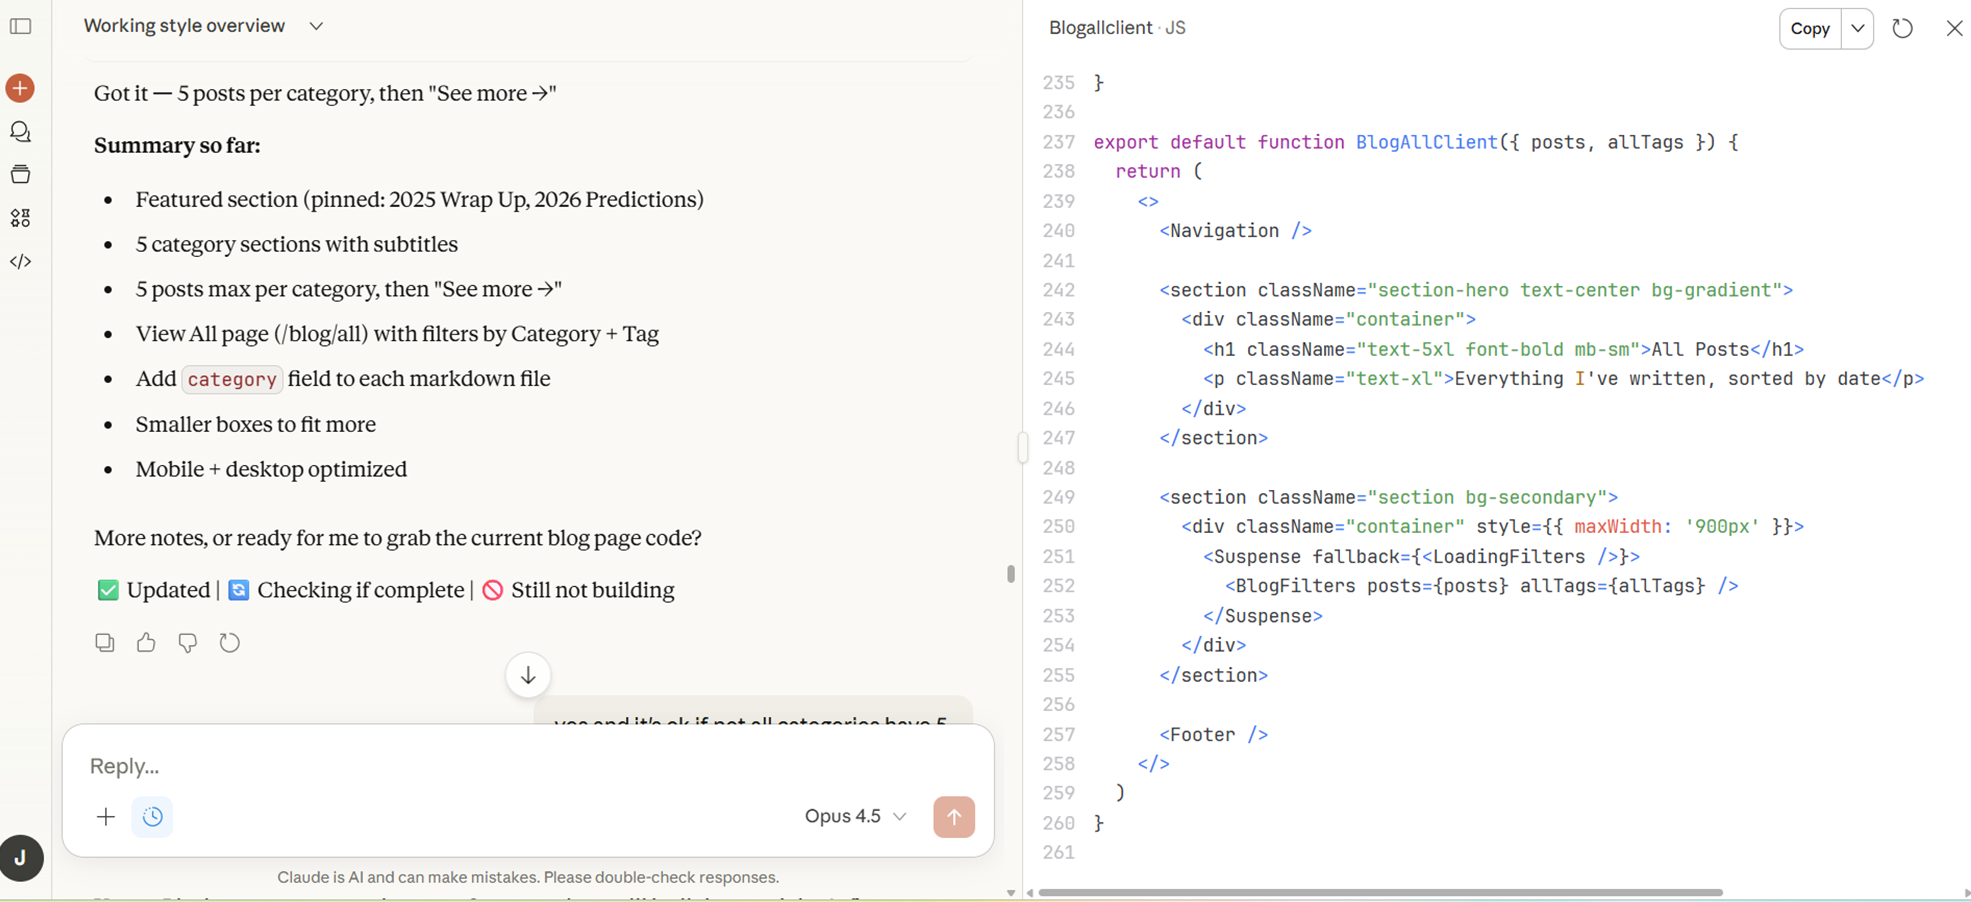This screenshot has height=902, width=1971.
Task: Give the response a thumbs down
Action: point(187,643)
